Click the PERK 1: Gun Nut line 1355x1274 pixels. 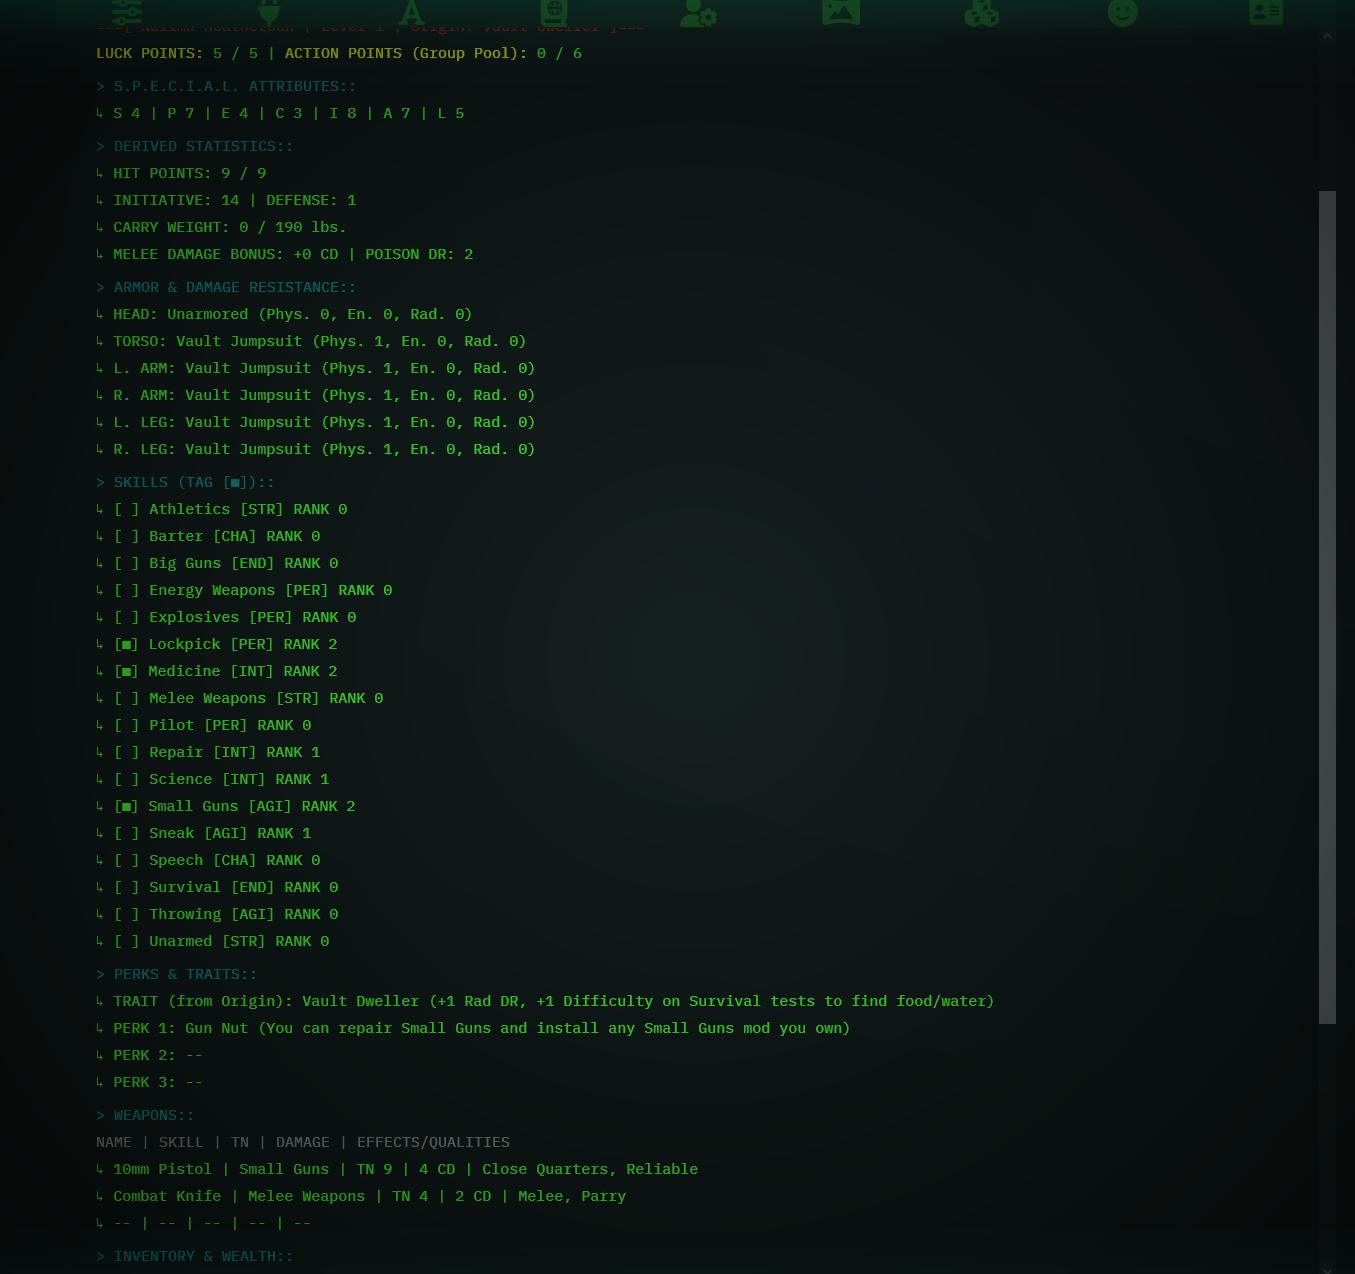pyautogui.click(x=473, y=1028)
